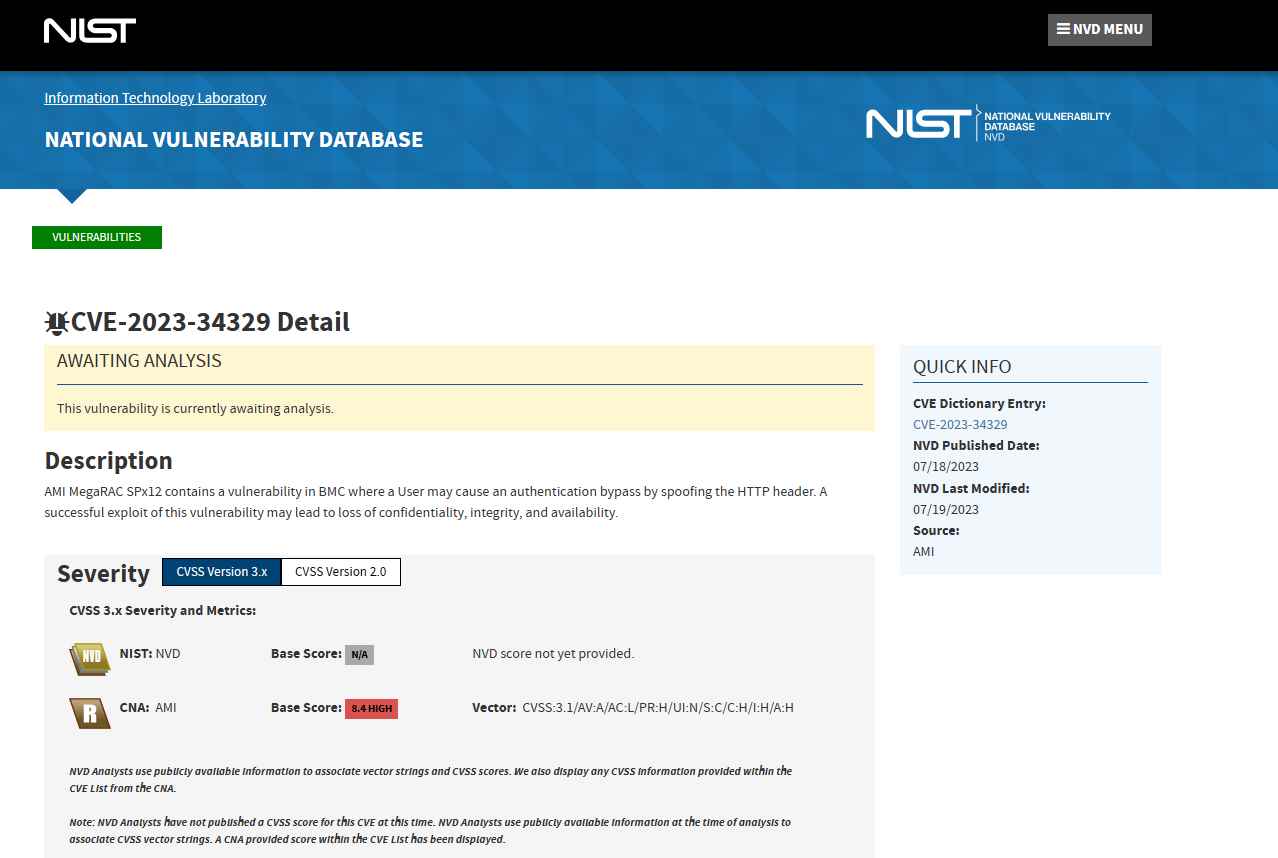
Task: Click the 'Description' heading
Action: click(x=109, y=461)
